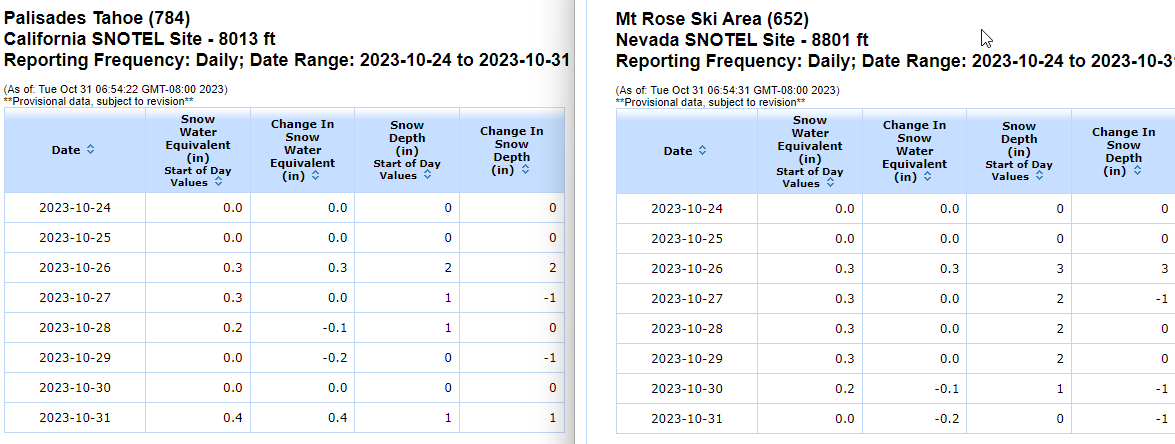Click provisional data note above Mt Rose table

[710, 101]
